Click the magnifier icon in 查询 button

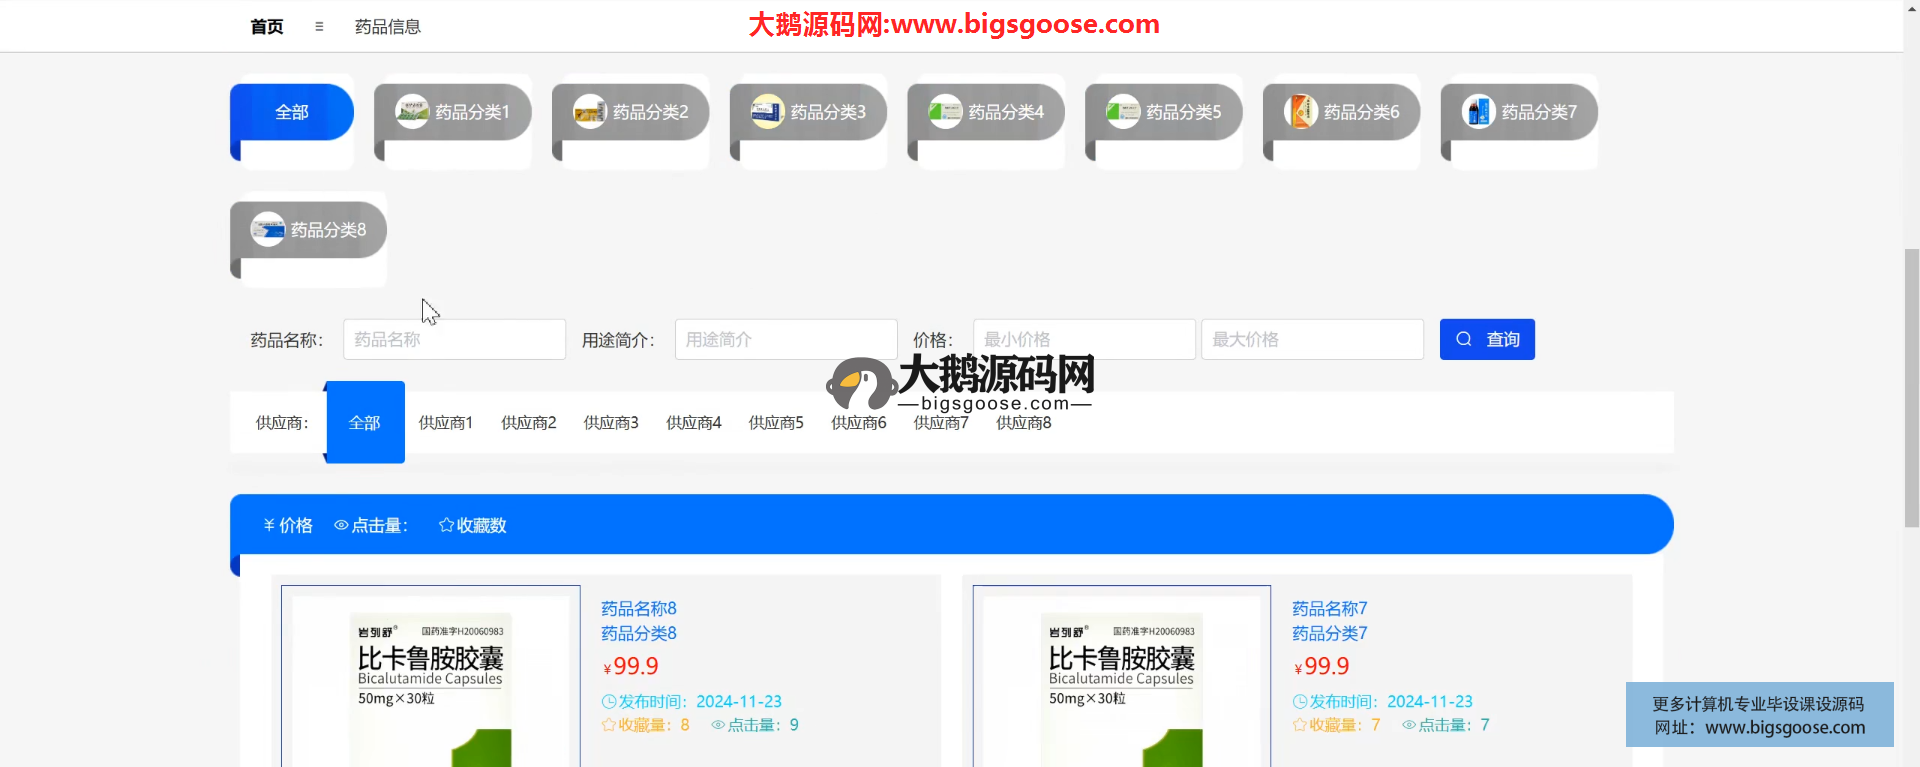pyautogui.click(x=1464, y=339)
